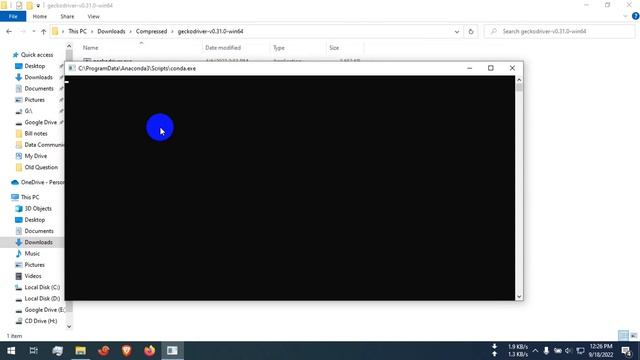Viewport: 640px width, 360px height.
Task: Launch Brave browser from taskbar
Action: (127, 351)
